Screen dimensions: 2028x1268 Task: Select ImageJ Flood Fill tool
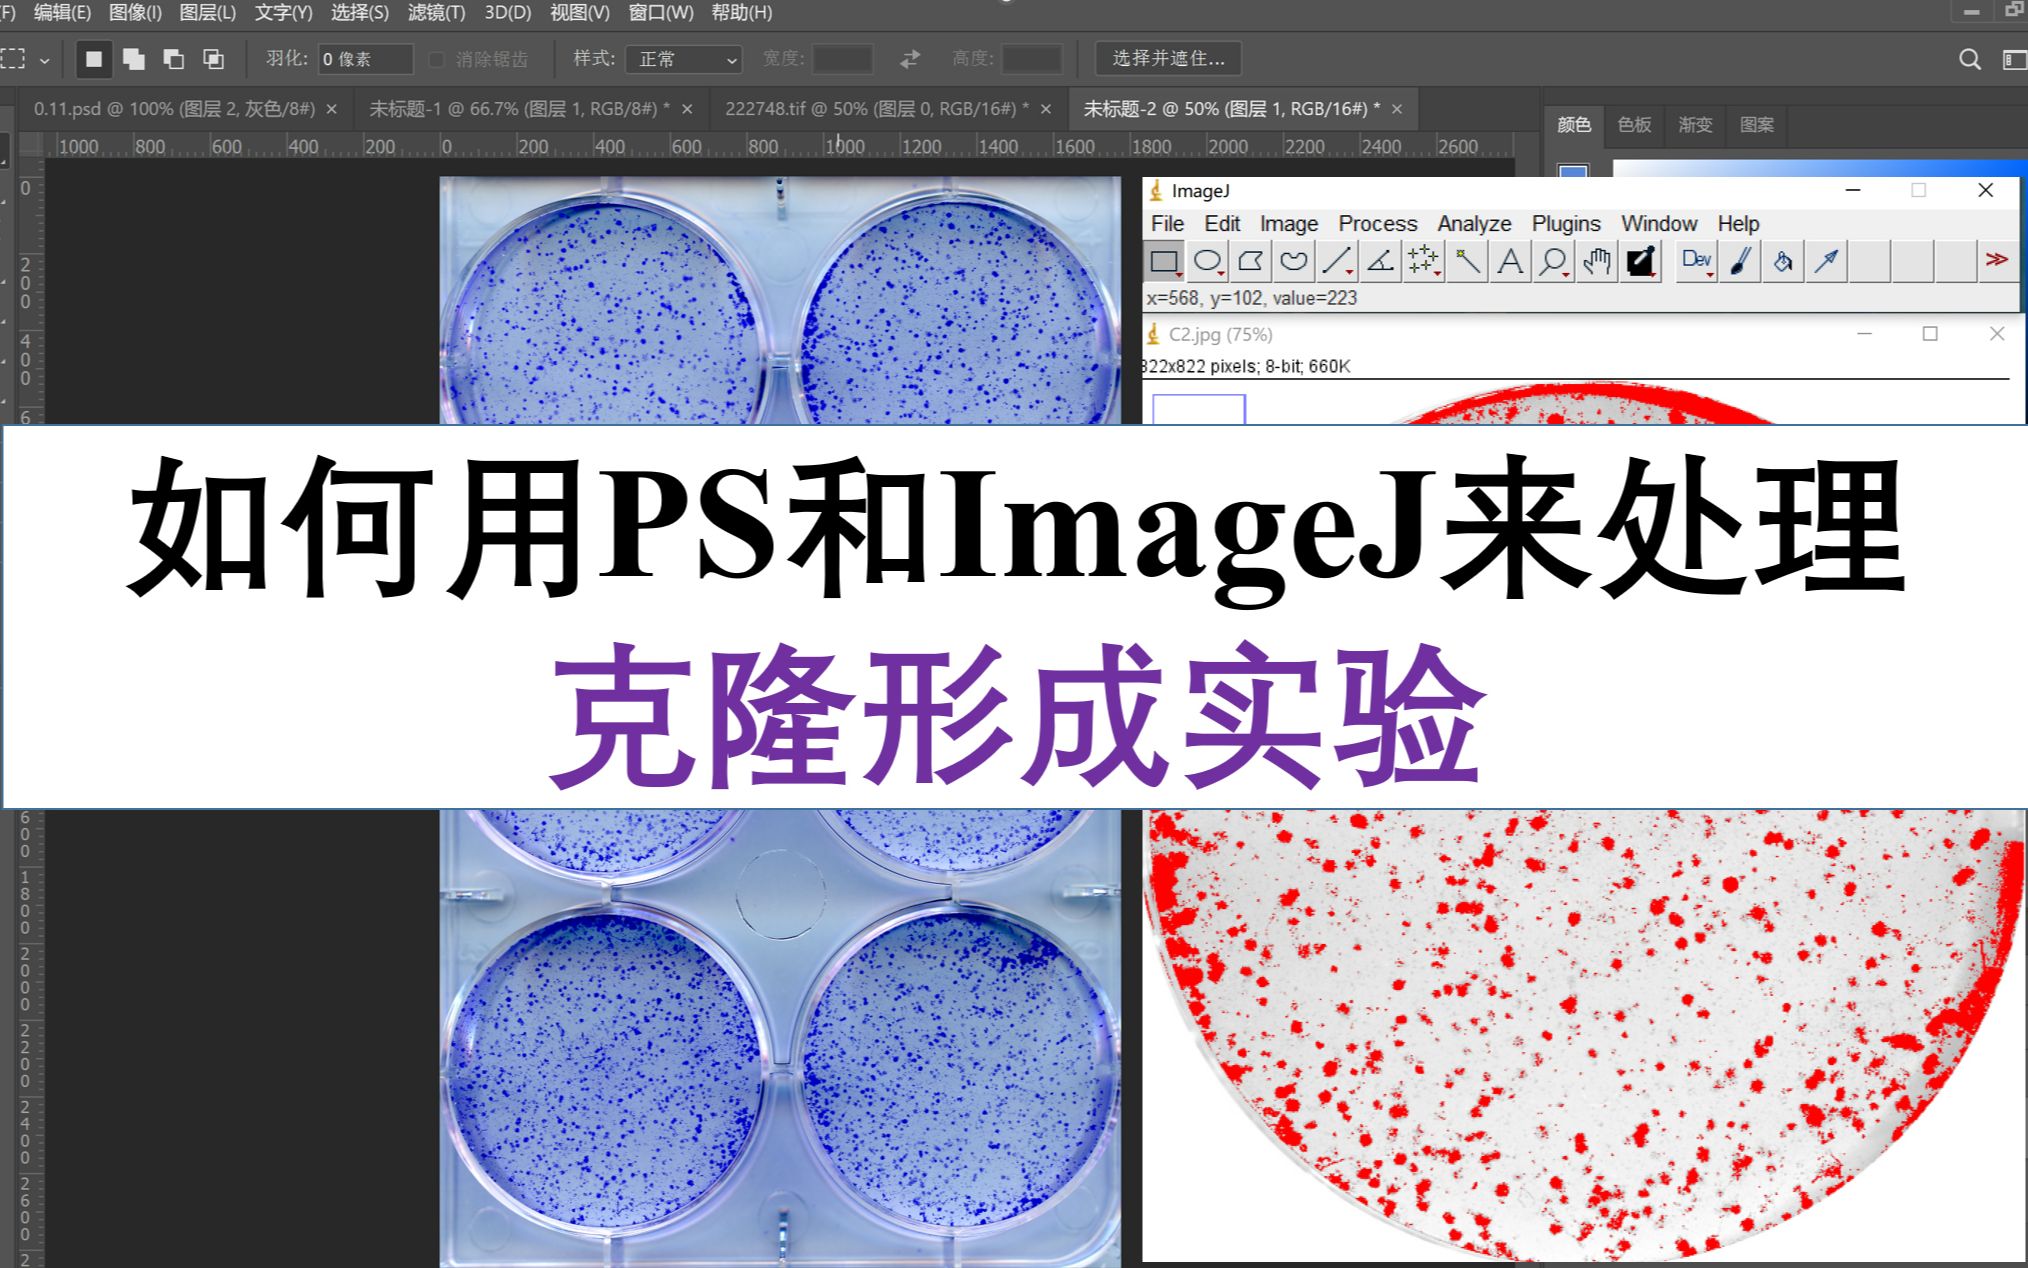(1783, 262)
